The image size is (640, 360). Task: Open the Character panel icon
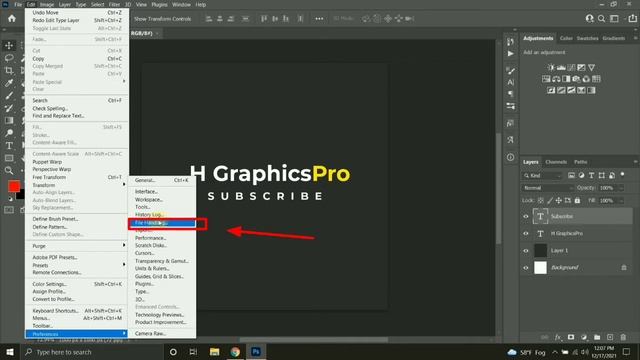(x=511, y=82)
